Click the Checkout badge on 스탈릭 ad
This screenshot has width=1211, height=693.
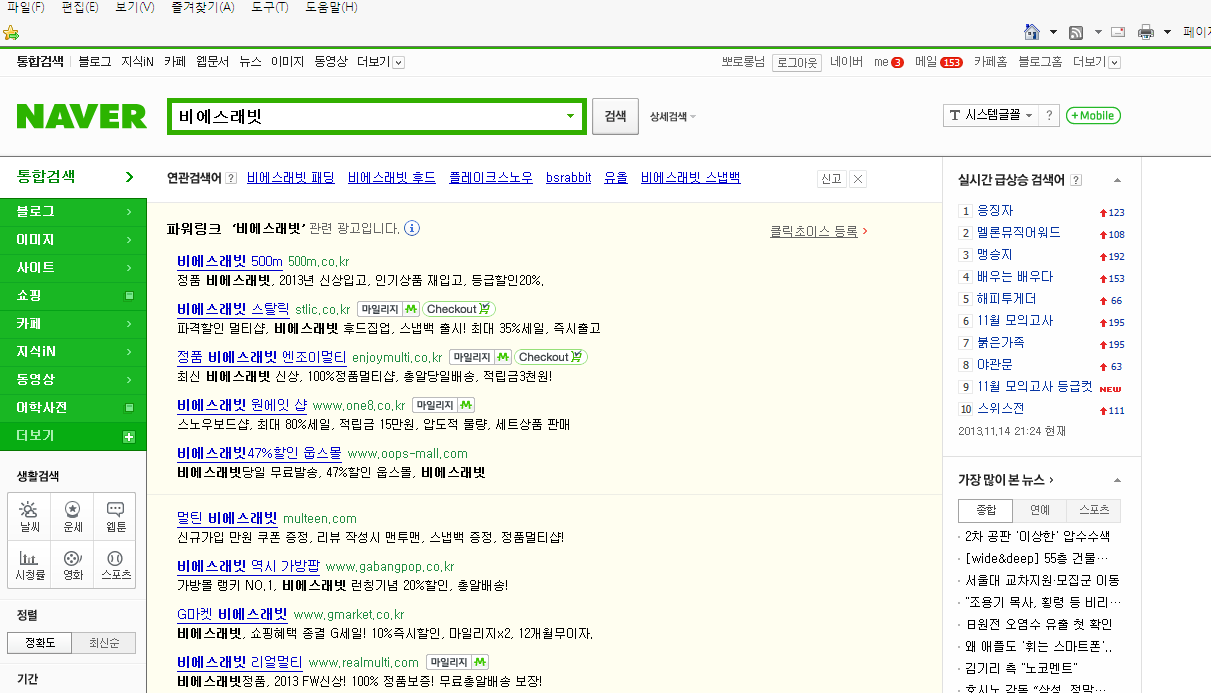click(x=459, y=309)
